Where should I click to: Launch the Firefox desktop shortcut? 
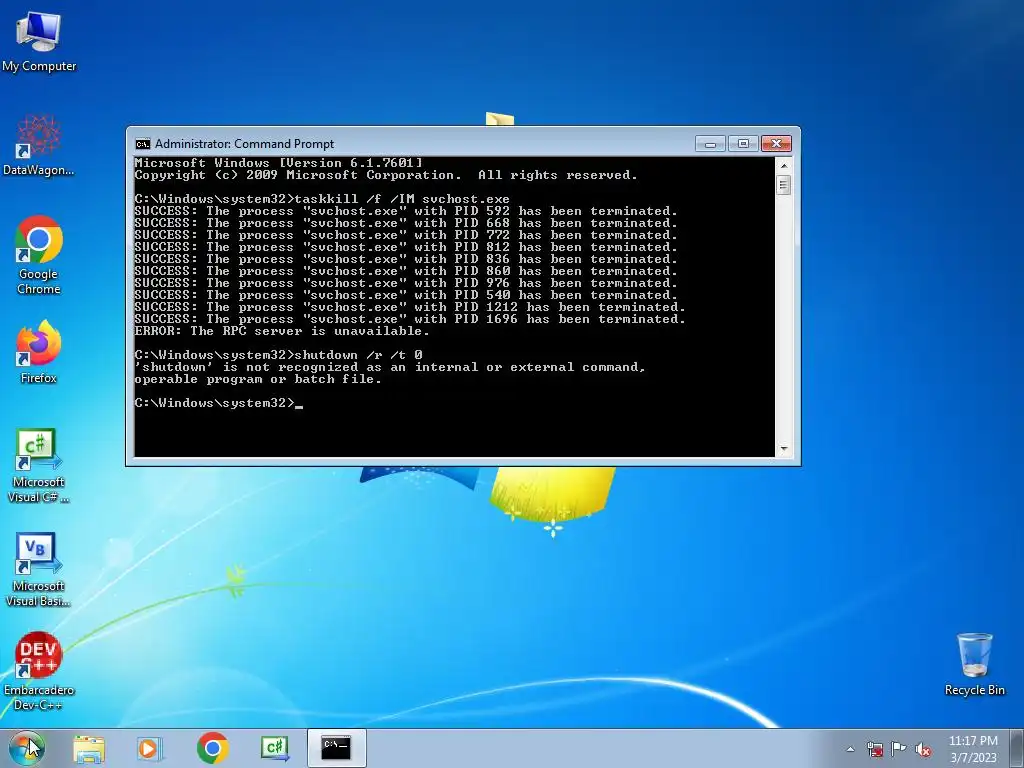point(39,352)
